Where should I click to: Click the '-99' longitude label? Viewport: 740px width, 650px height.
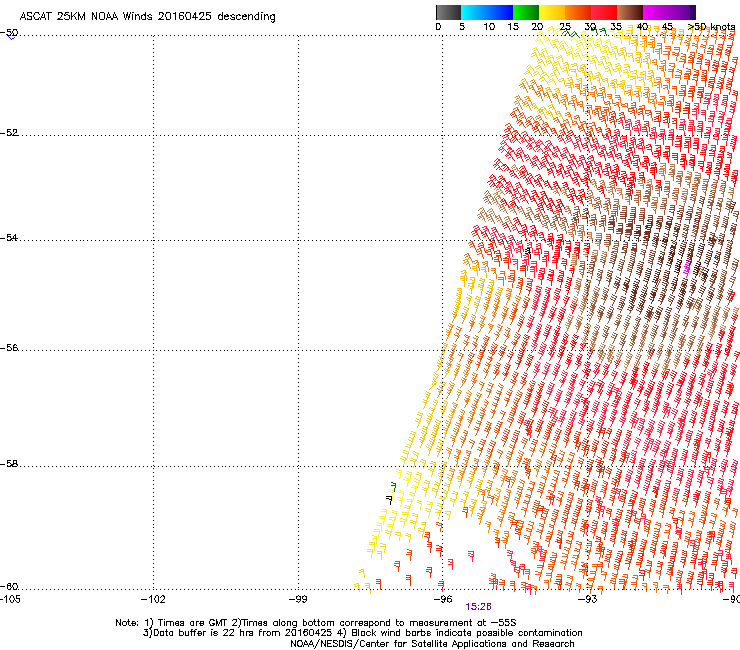pos(298,599)
